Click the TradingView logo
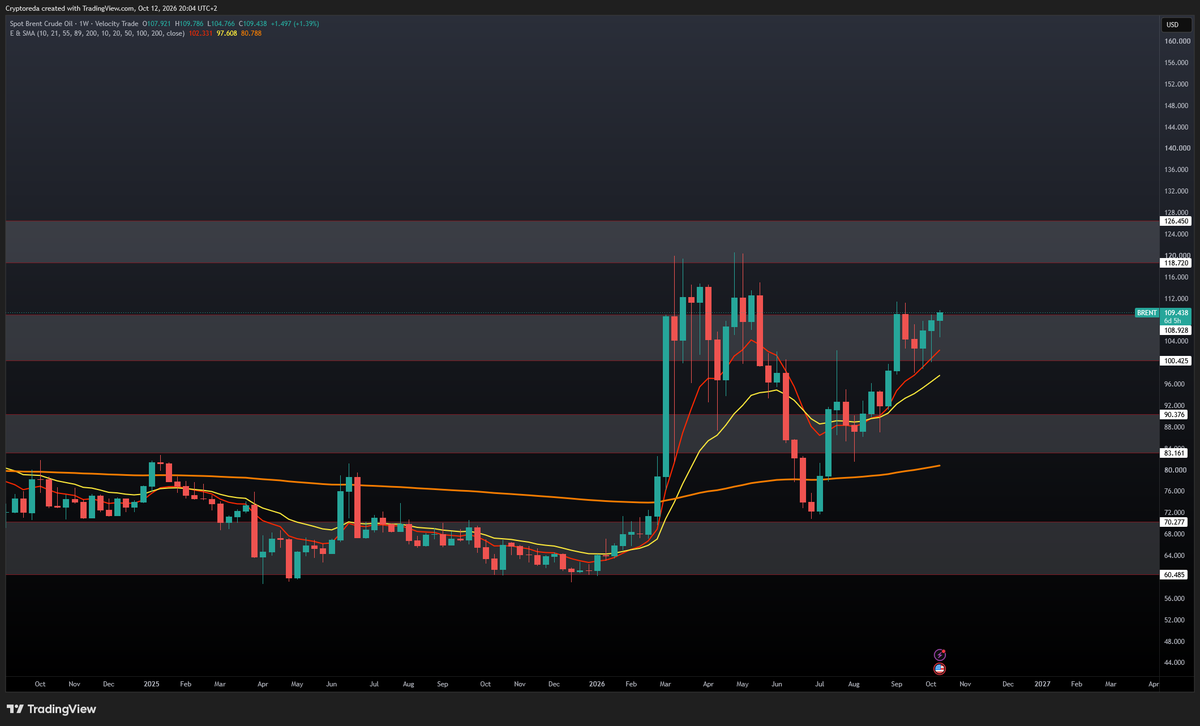1200x726 pixels. tap(52, 709)
